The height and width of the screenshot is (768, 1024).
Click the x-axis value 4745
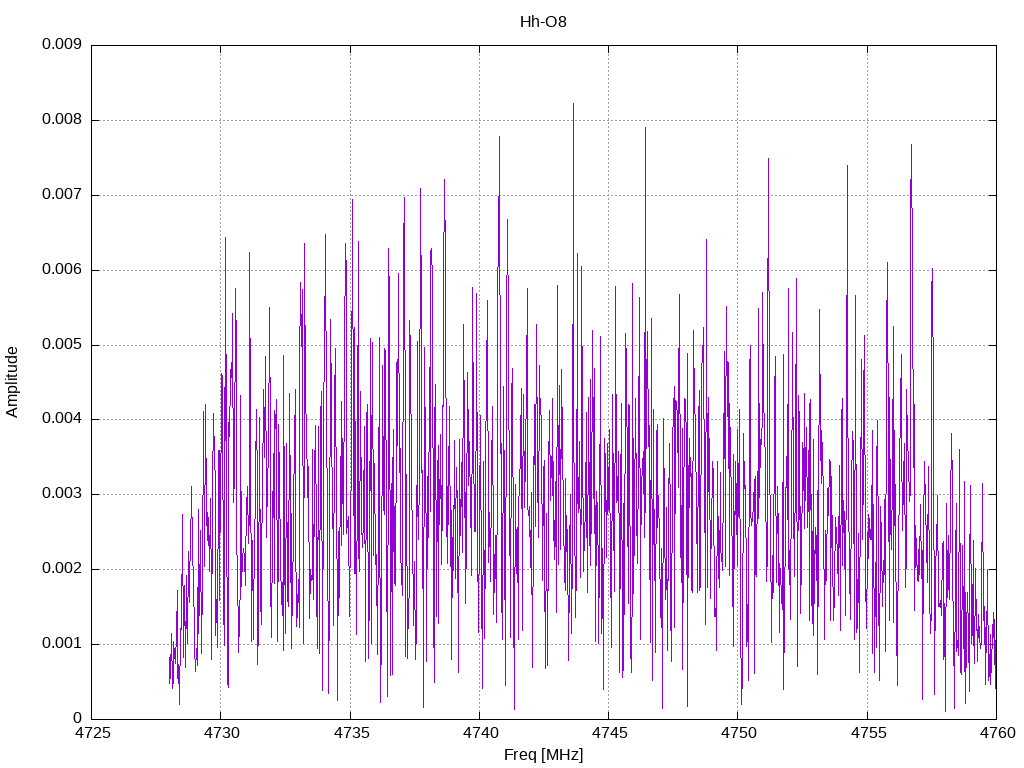point(609,733)
